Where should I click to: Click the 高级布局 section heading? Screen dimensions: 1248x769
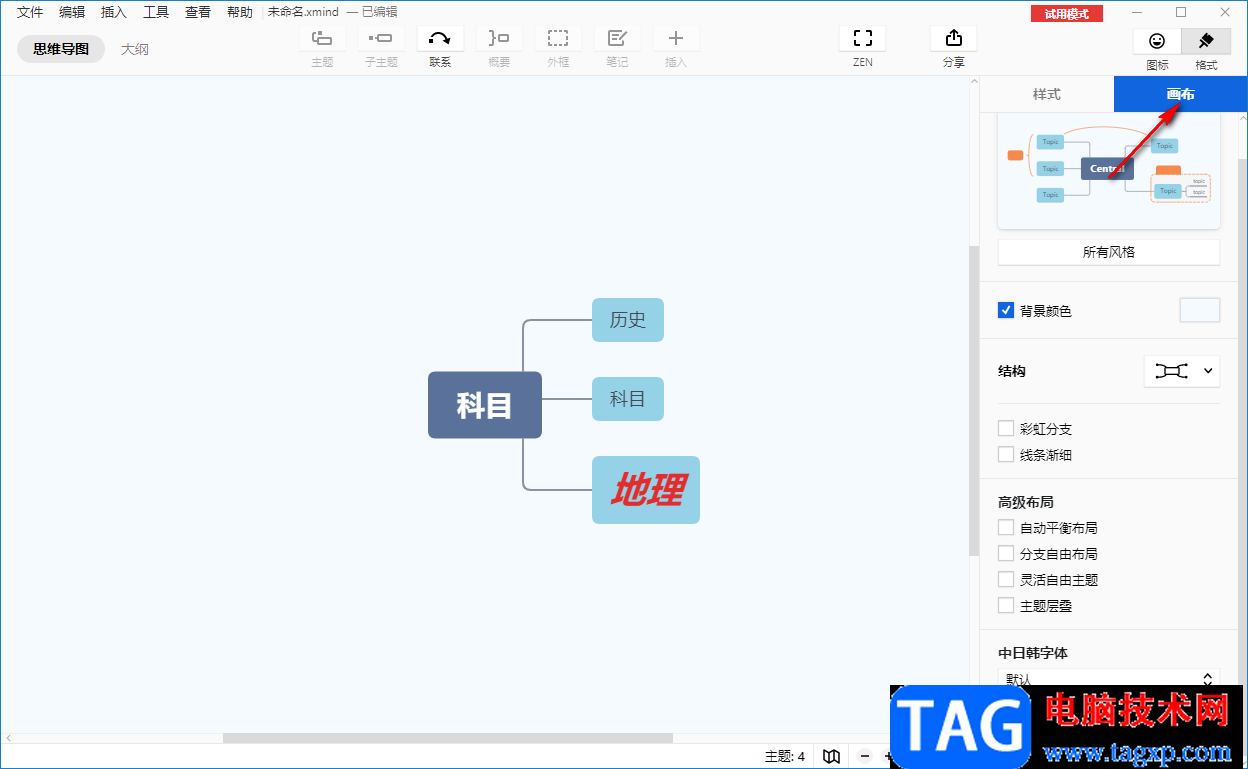[1026, 502]
